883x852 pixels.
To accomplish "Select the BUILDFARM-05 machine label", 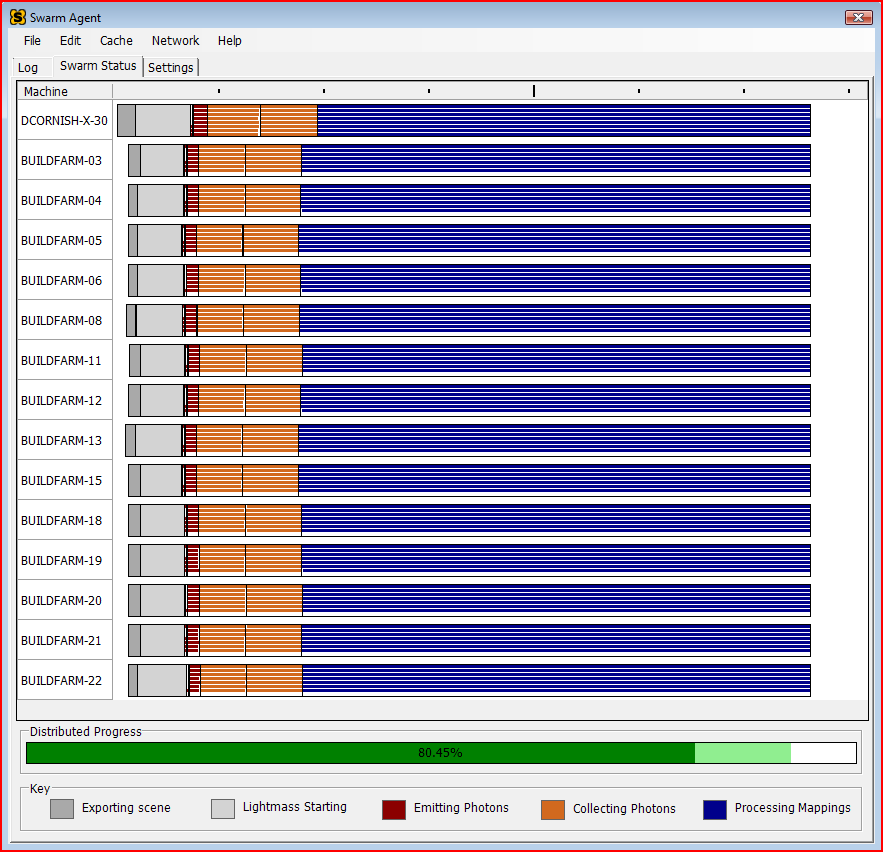I will [61, 240].
